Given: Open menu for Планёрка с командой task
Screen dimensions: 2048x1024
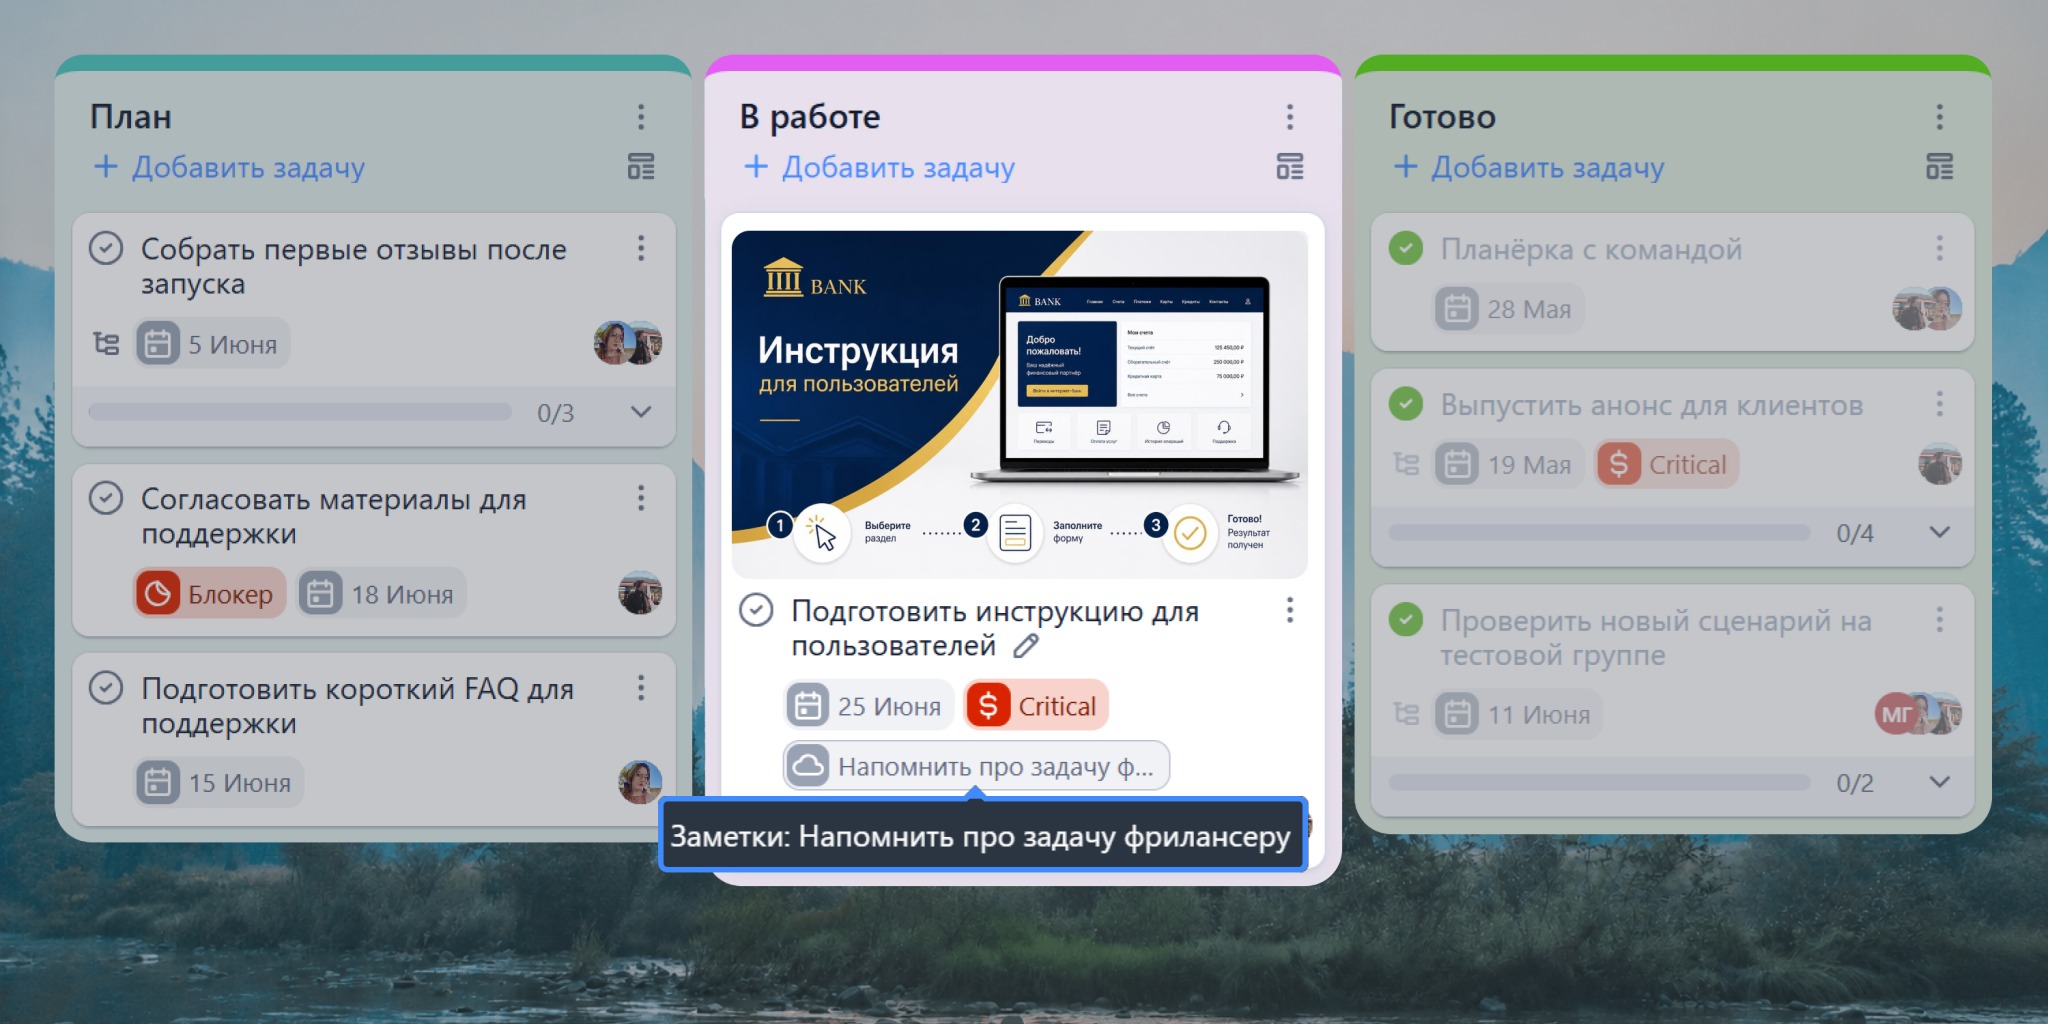Looking at the screenshot, I should 1939,248.
